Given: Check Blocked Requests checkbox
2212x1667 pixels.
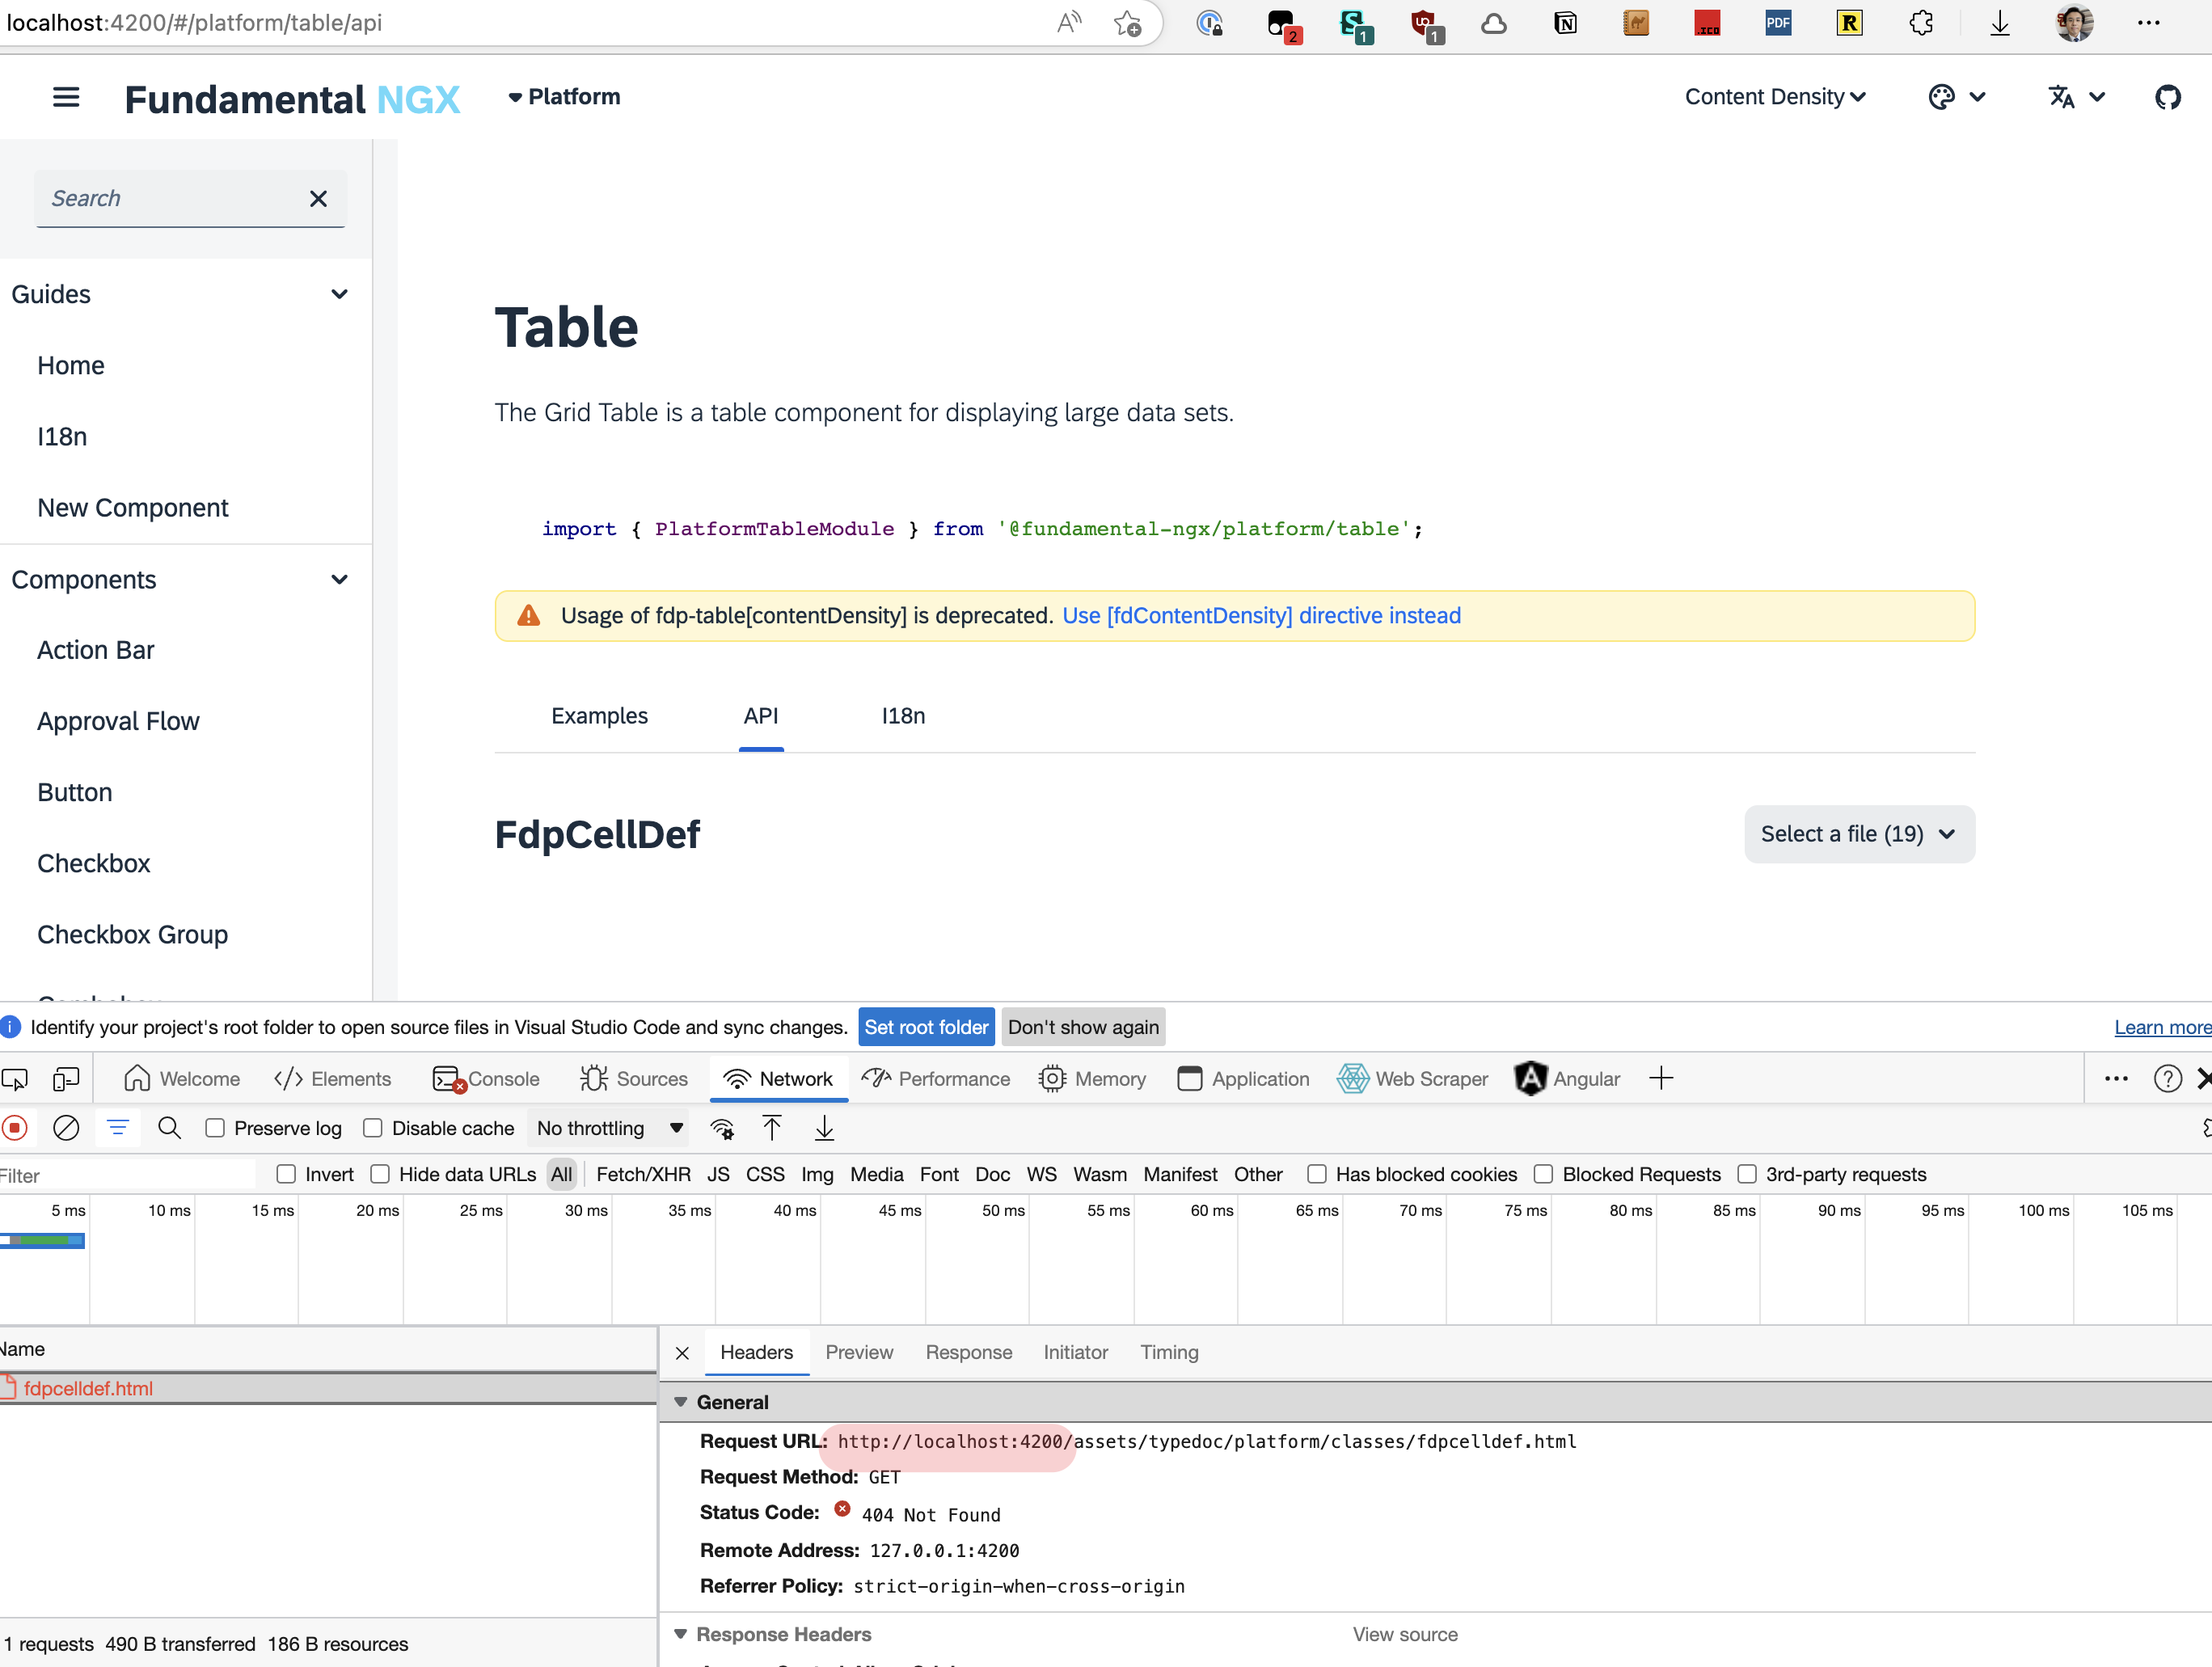Looking at the screenshot, I should point(1543,1174).
